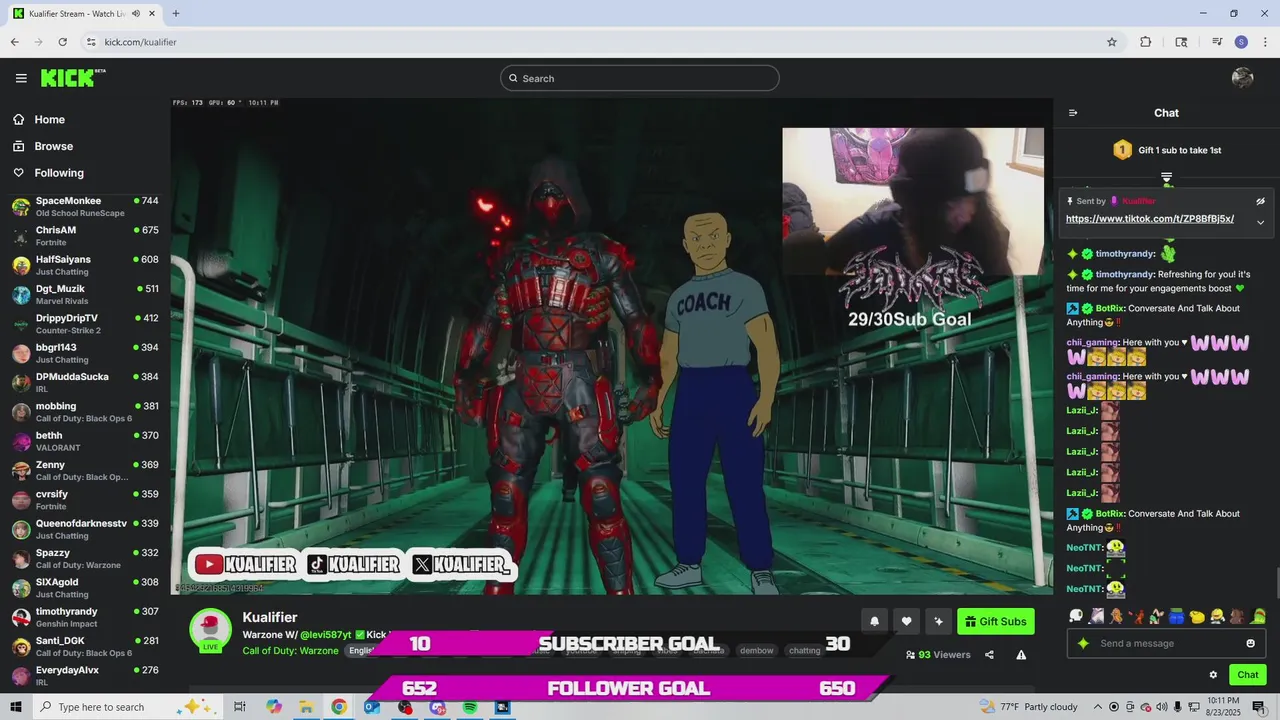
Task: Open Spazzy channel in sidebar
Action: pos(85,558)
